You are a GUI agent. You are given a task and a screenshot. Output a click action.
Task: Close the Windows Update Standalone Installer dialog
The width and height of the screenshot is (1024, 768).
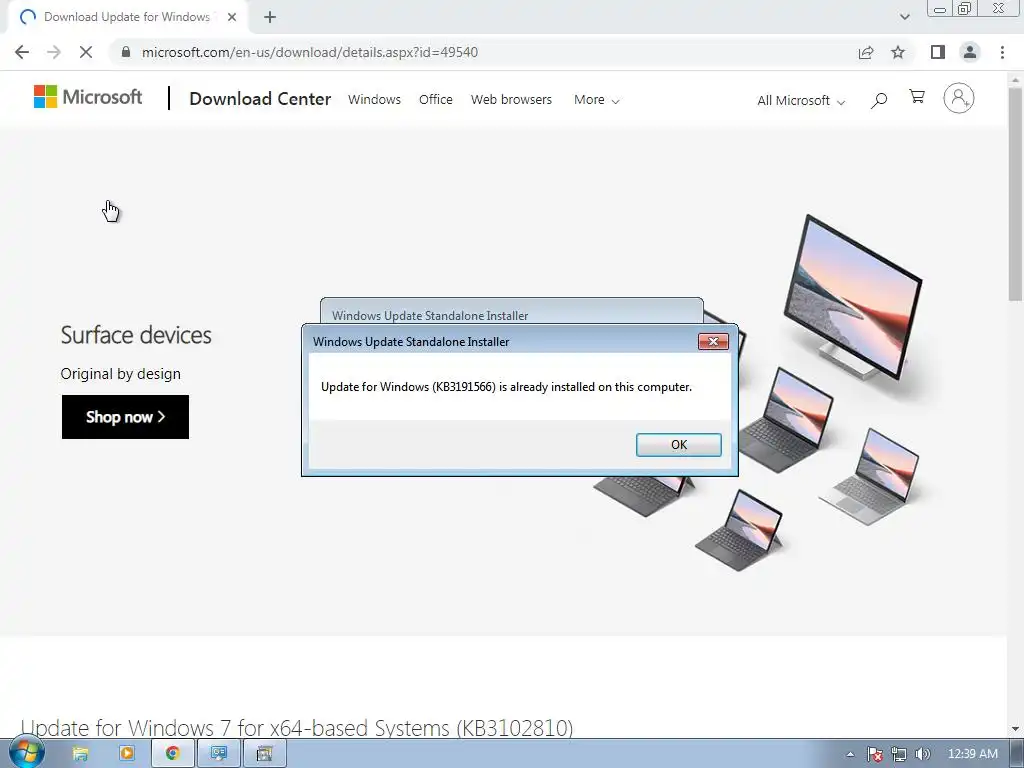tap(713, 342)
